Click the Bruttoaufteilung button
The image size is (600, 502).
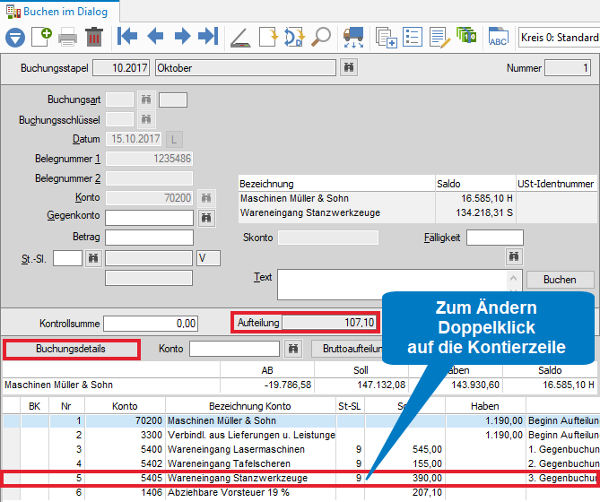tap(346, 349)
